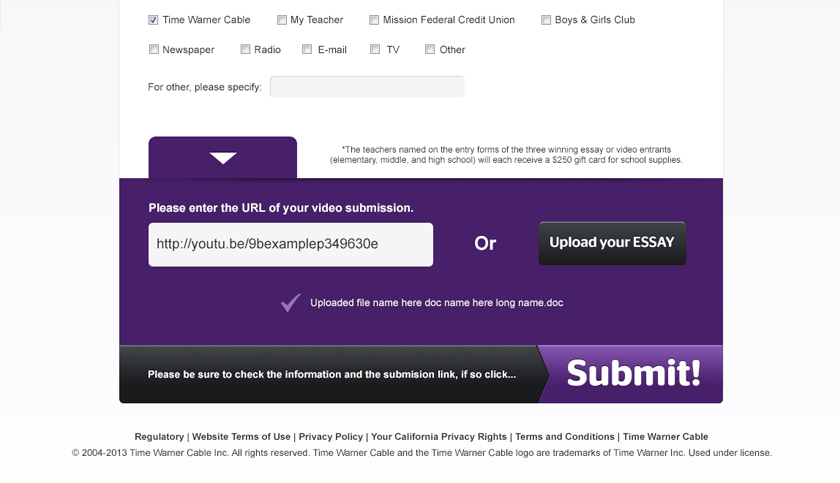This screenshot has width=840, height=483.
Task: Visit the Privacy Policy link
Action: 330,437
